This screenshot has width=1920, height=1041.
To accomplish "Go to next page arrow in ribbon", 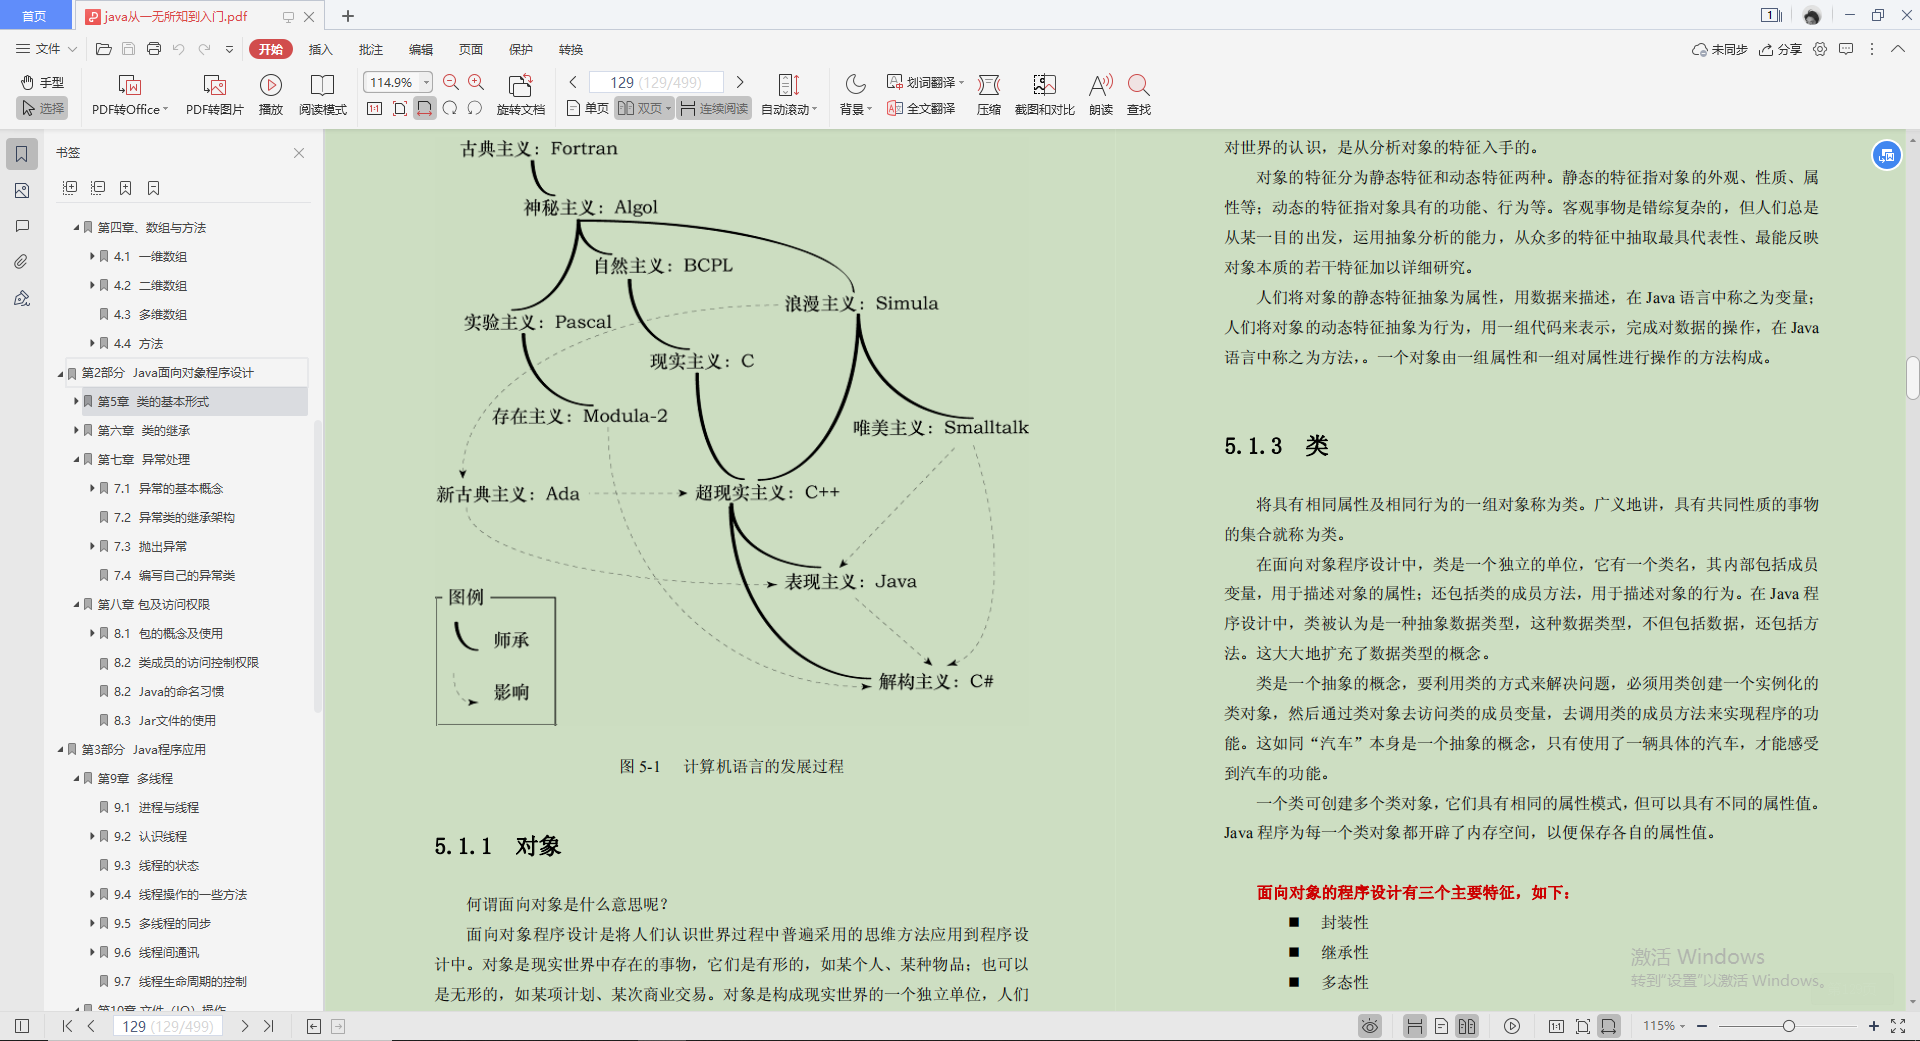I will click(740, 82).
